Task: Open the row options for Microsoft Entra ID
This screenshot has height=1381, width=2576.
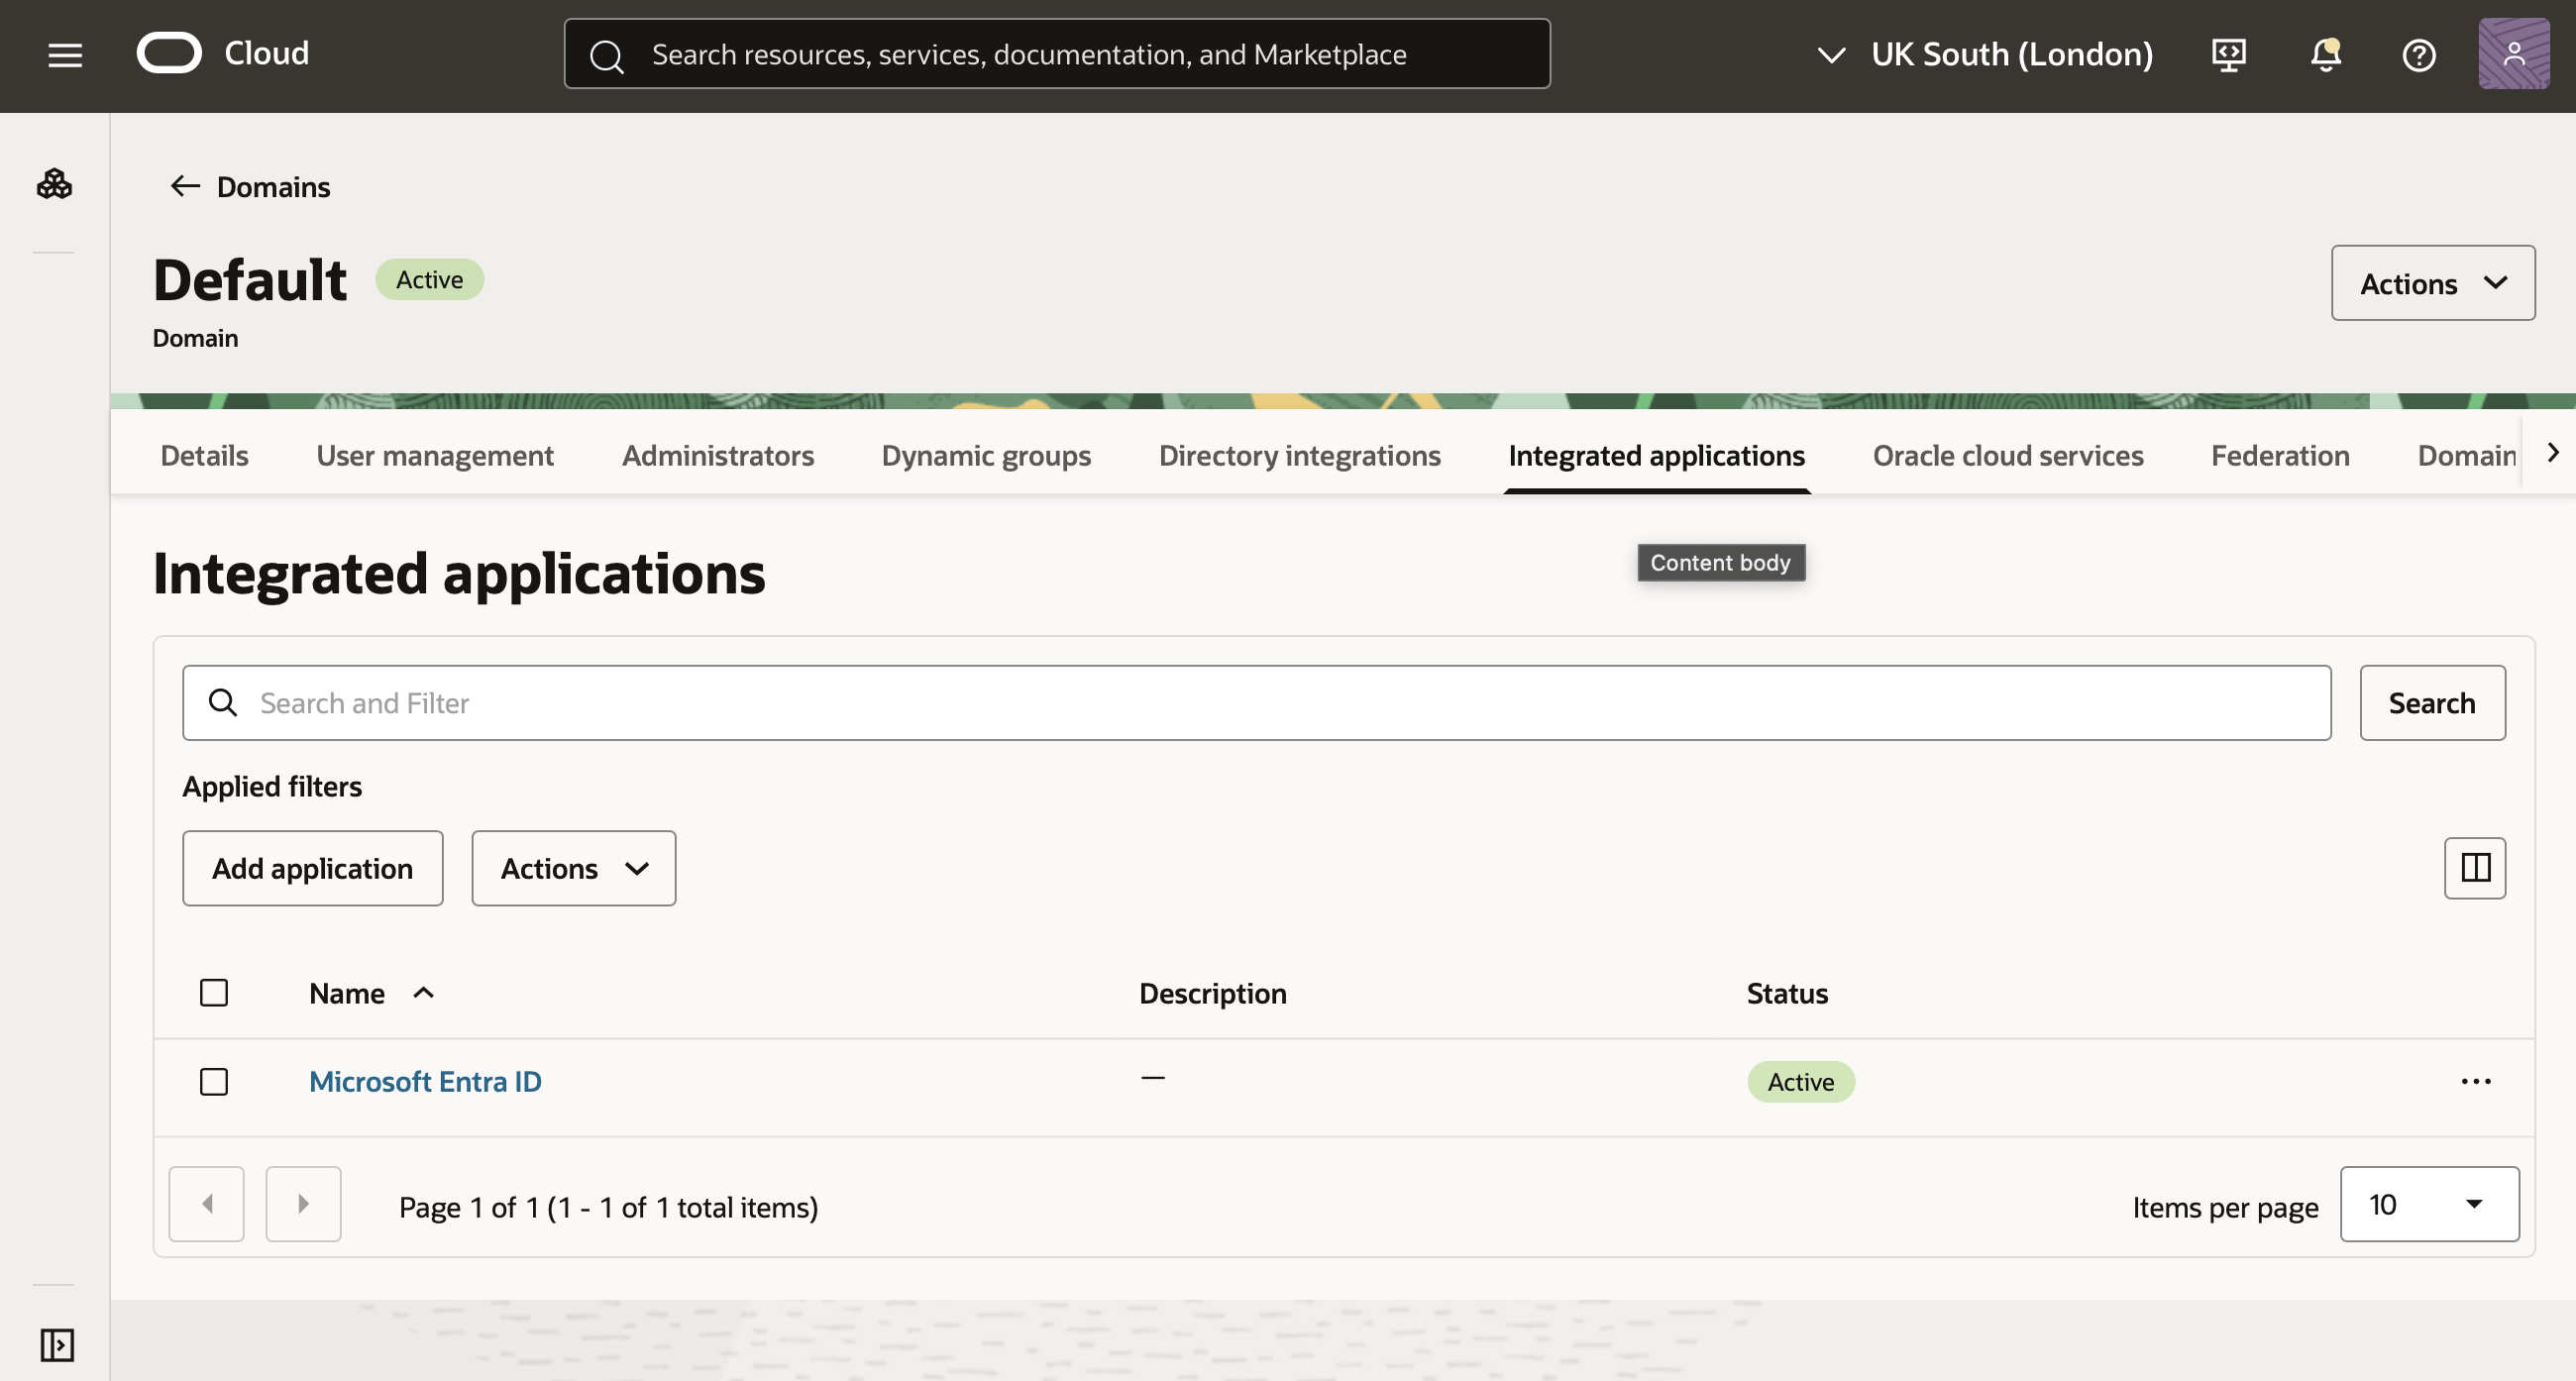Action: click(2475, 1081)
